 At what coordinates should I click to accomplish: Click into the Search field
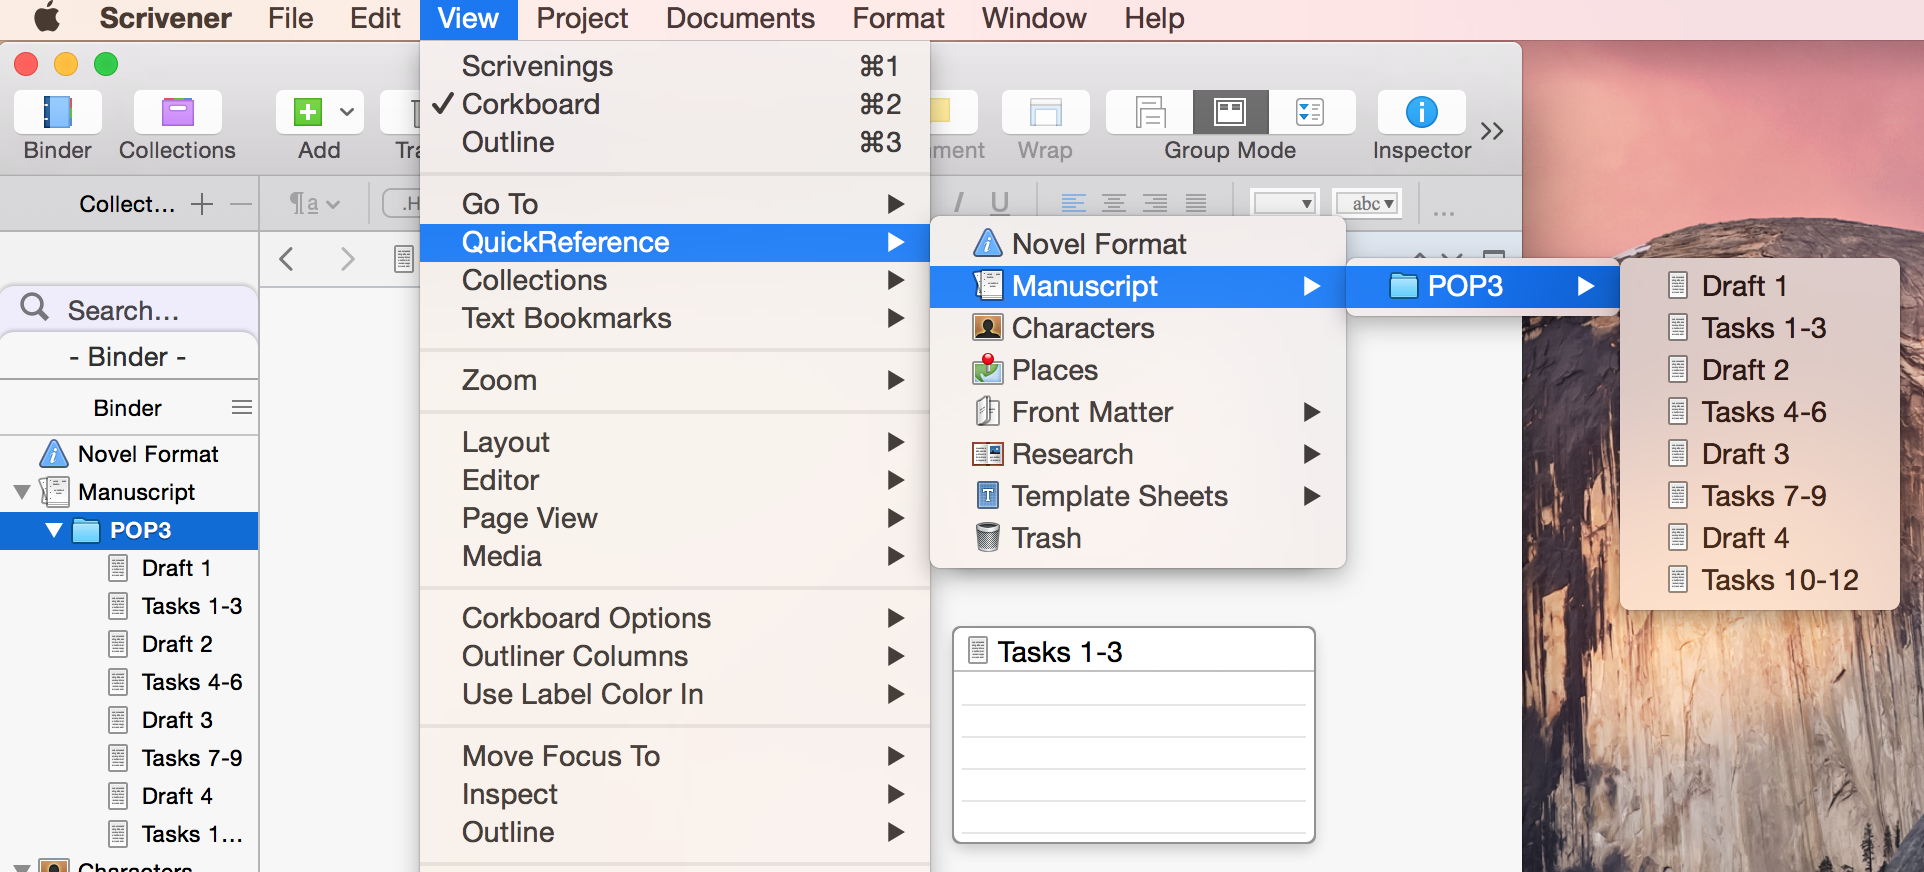coord(129,310)
